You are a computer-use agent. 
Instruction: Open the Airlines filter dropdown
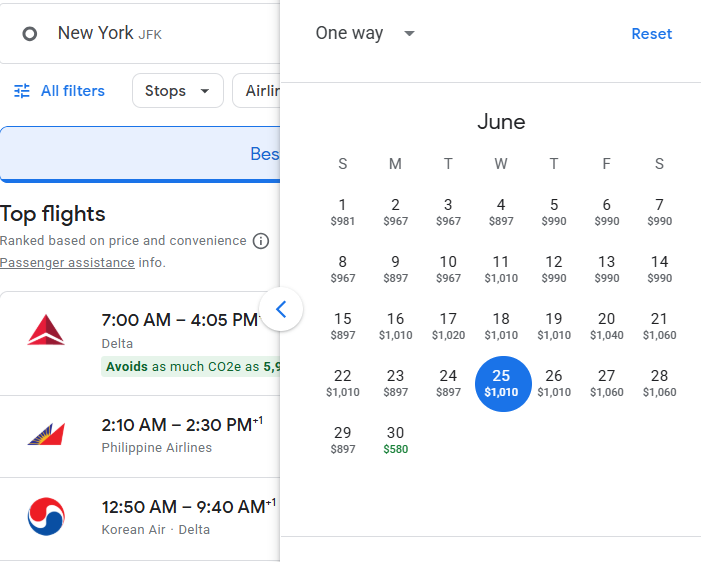257,91
